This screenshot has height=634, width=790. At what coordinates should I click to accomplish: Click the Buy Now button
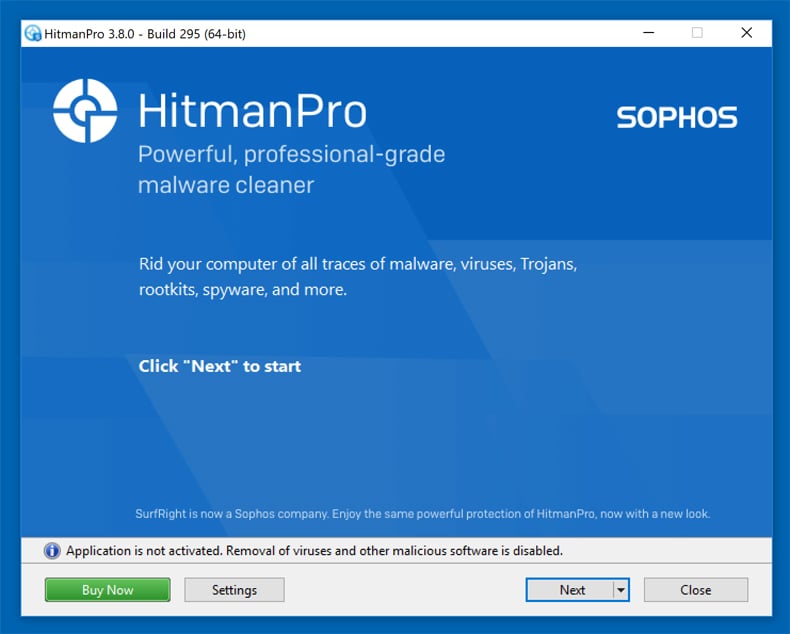107,590
